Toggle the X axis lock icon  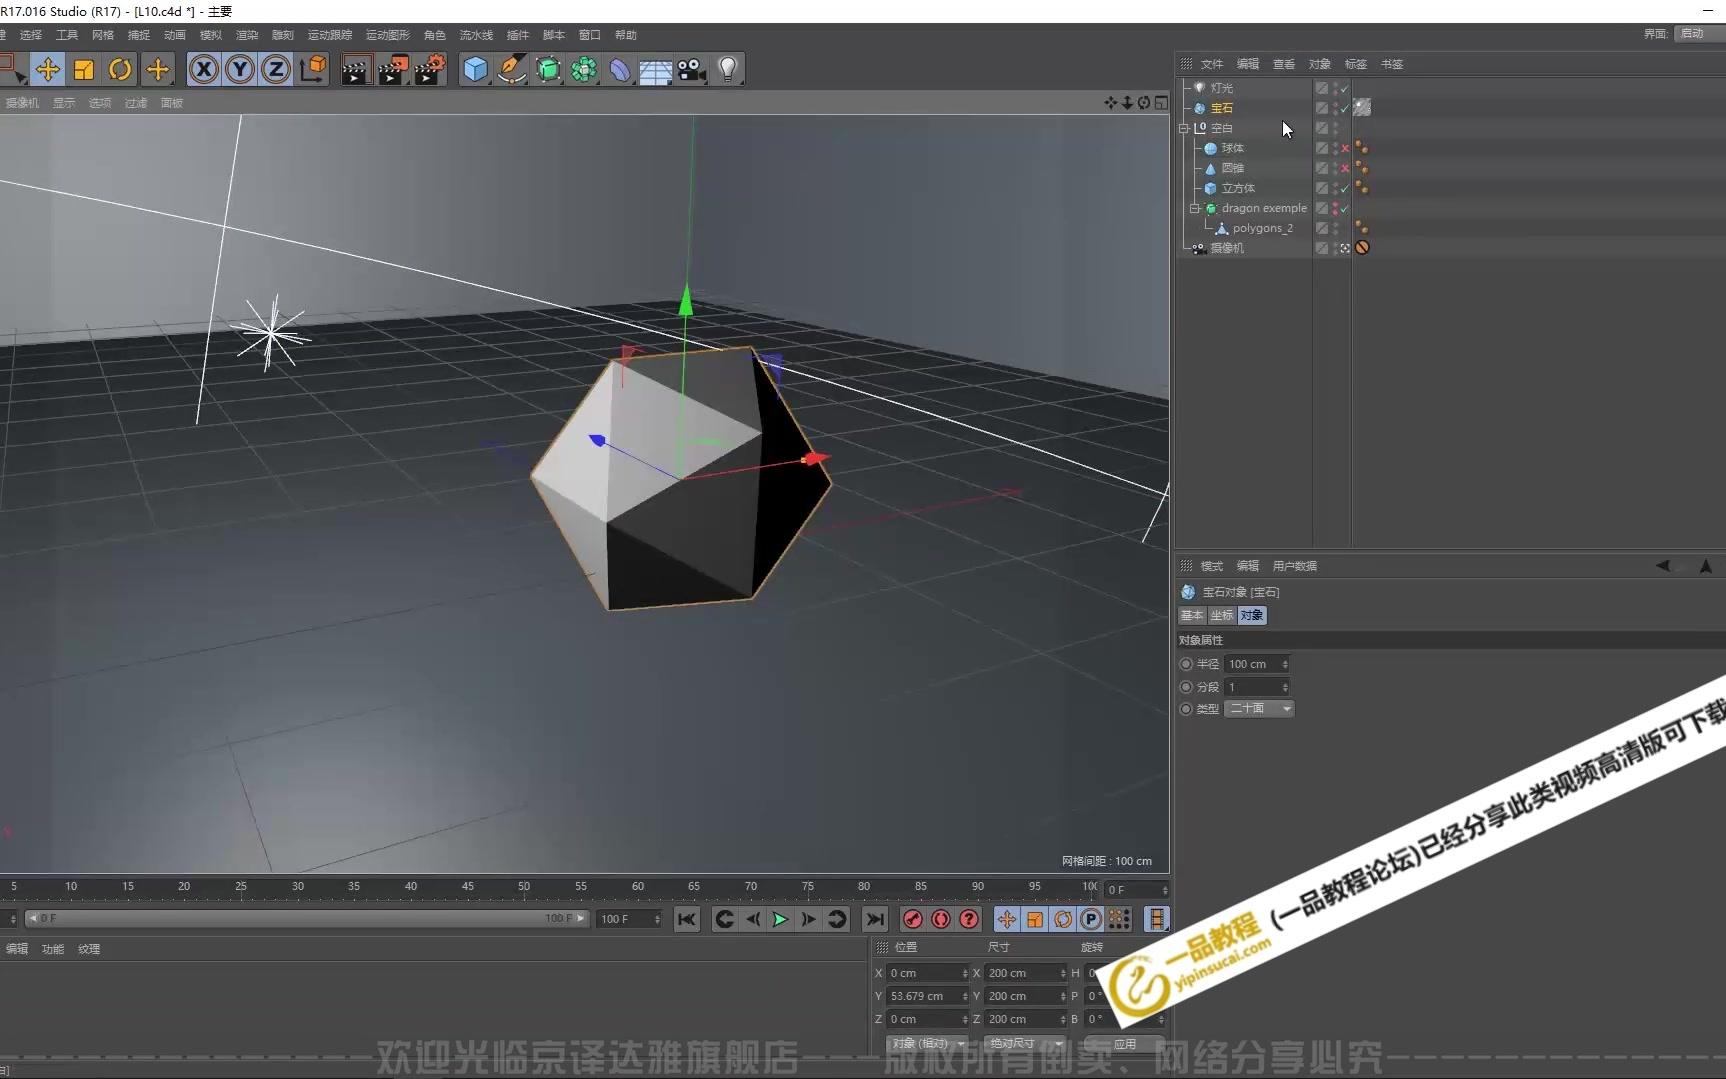point(204,69)
